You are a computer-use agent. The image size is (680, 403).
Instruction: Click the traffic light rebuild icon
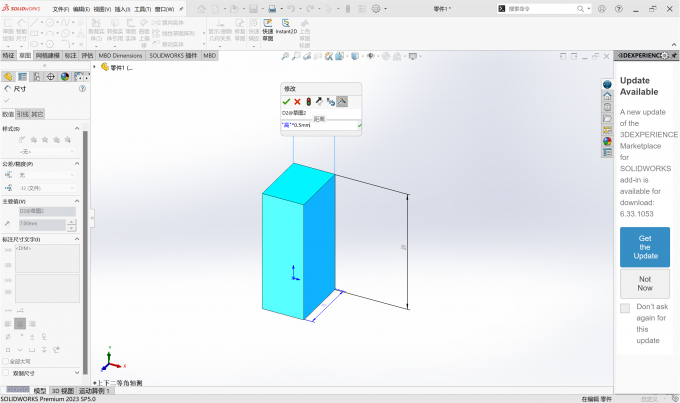pos(308,102)
